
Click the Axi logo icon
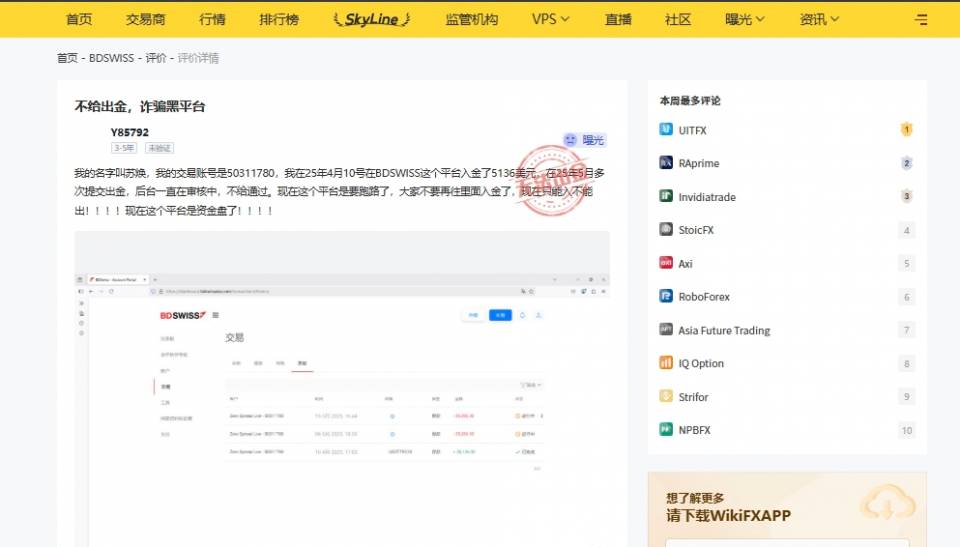click(666, 262)
